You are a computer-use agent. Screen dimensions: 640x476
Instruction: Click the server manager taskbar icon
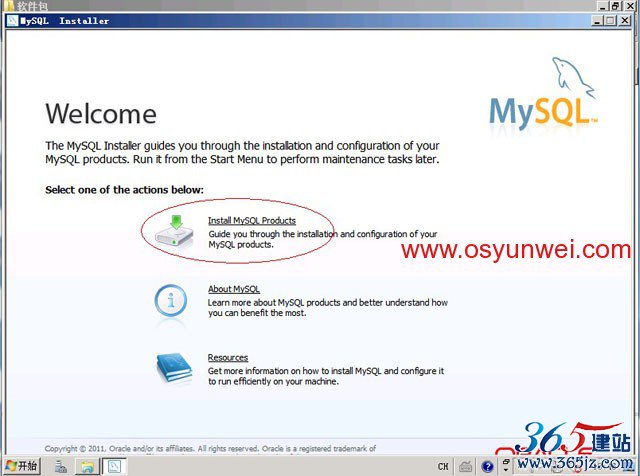(61, 466)
